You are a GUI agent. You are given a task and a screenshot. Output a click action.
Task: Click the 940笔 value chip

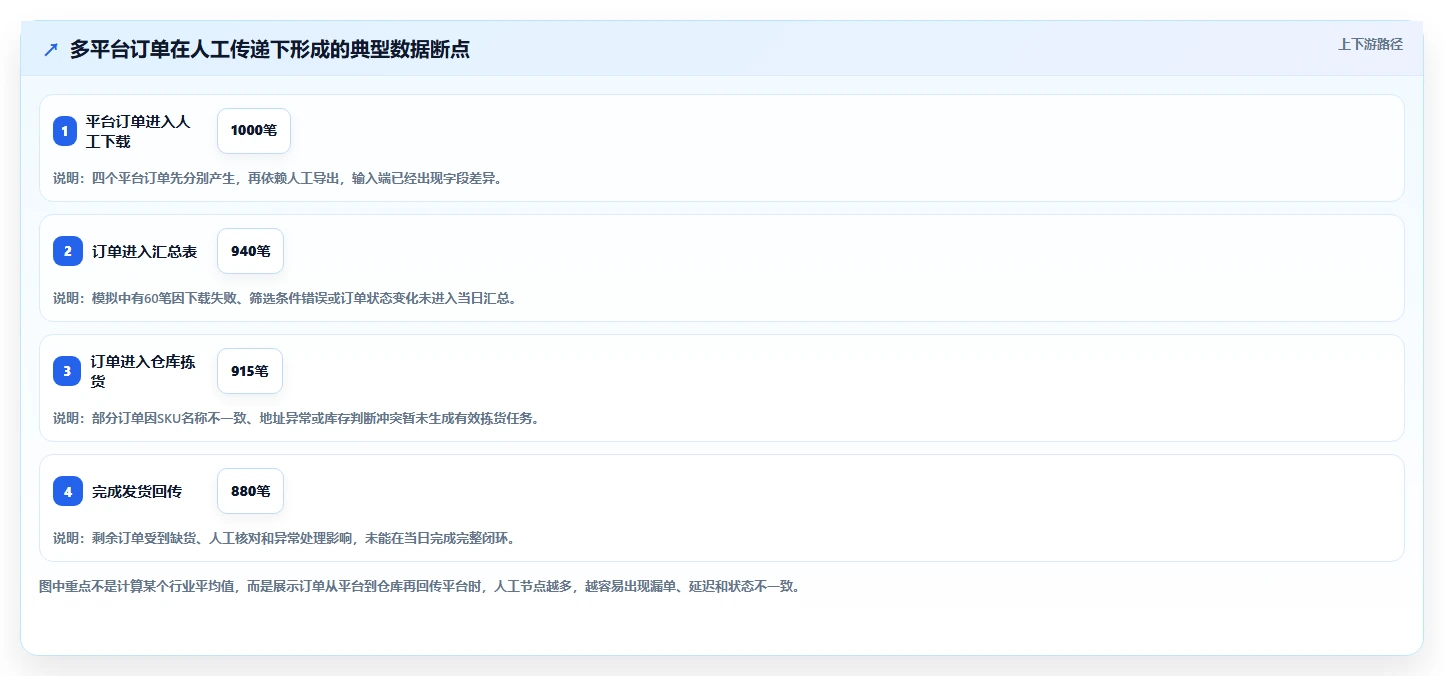250,251
